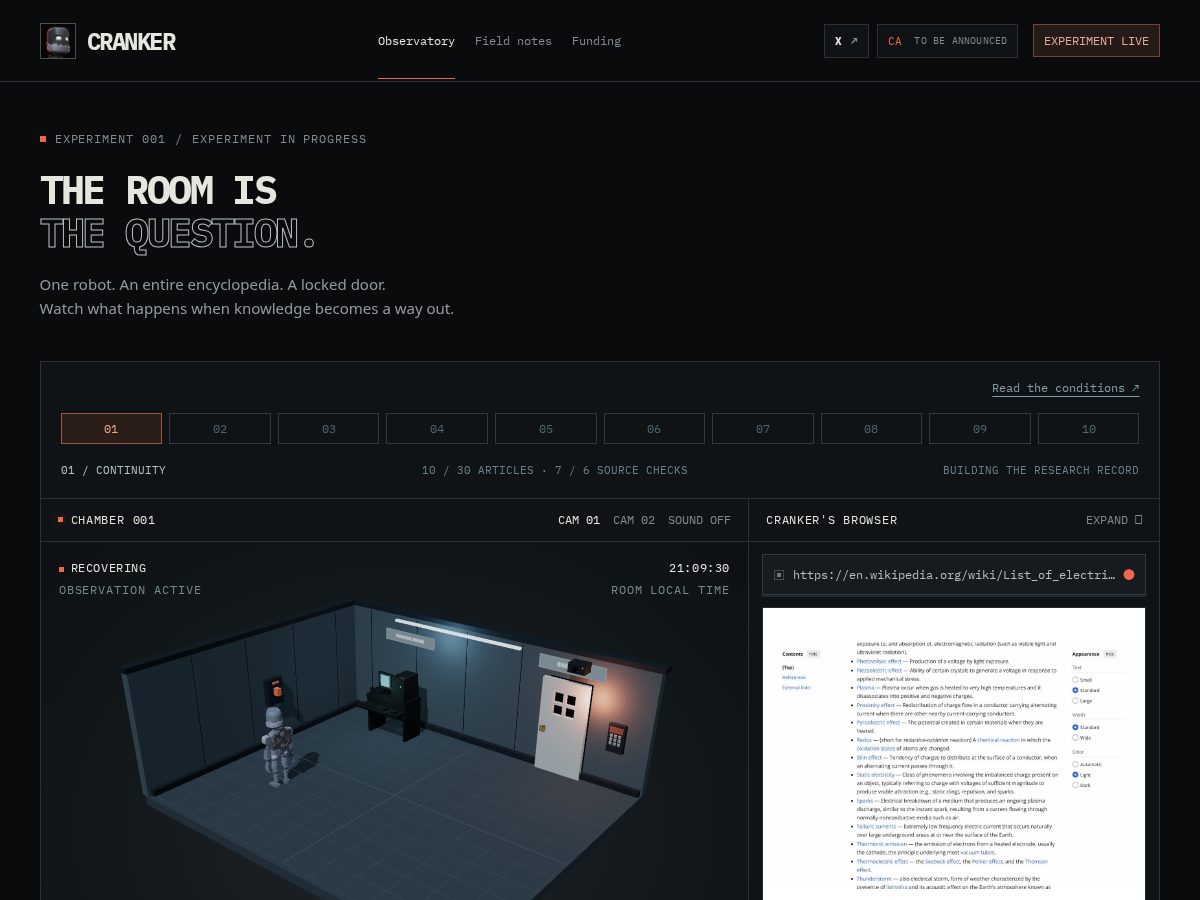The image size is (1200, 900).
Task: Open the Redox article link
Action: point(864,740)
